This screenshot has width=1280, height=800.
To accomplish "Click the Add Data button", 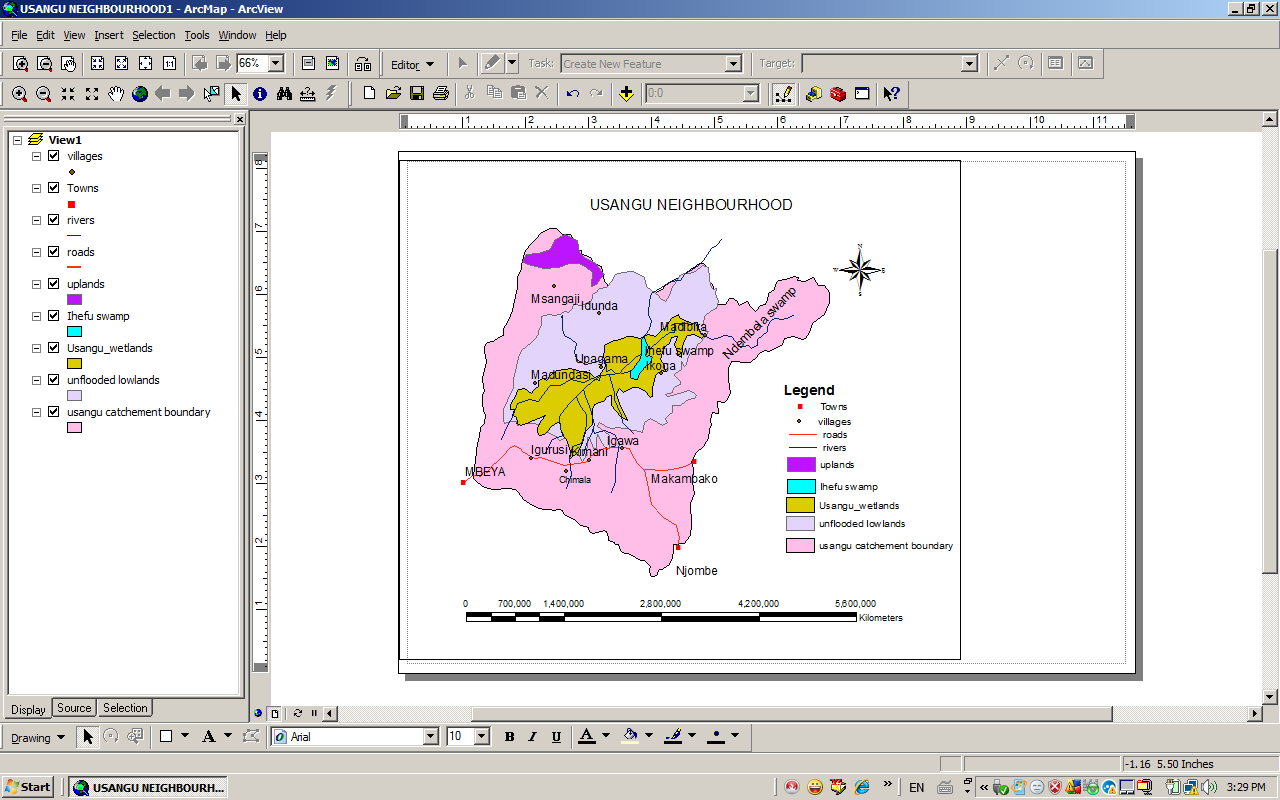I will 626,94.
